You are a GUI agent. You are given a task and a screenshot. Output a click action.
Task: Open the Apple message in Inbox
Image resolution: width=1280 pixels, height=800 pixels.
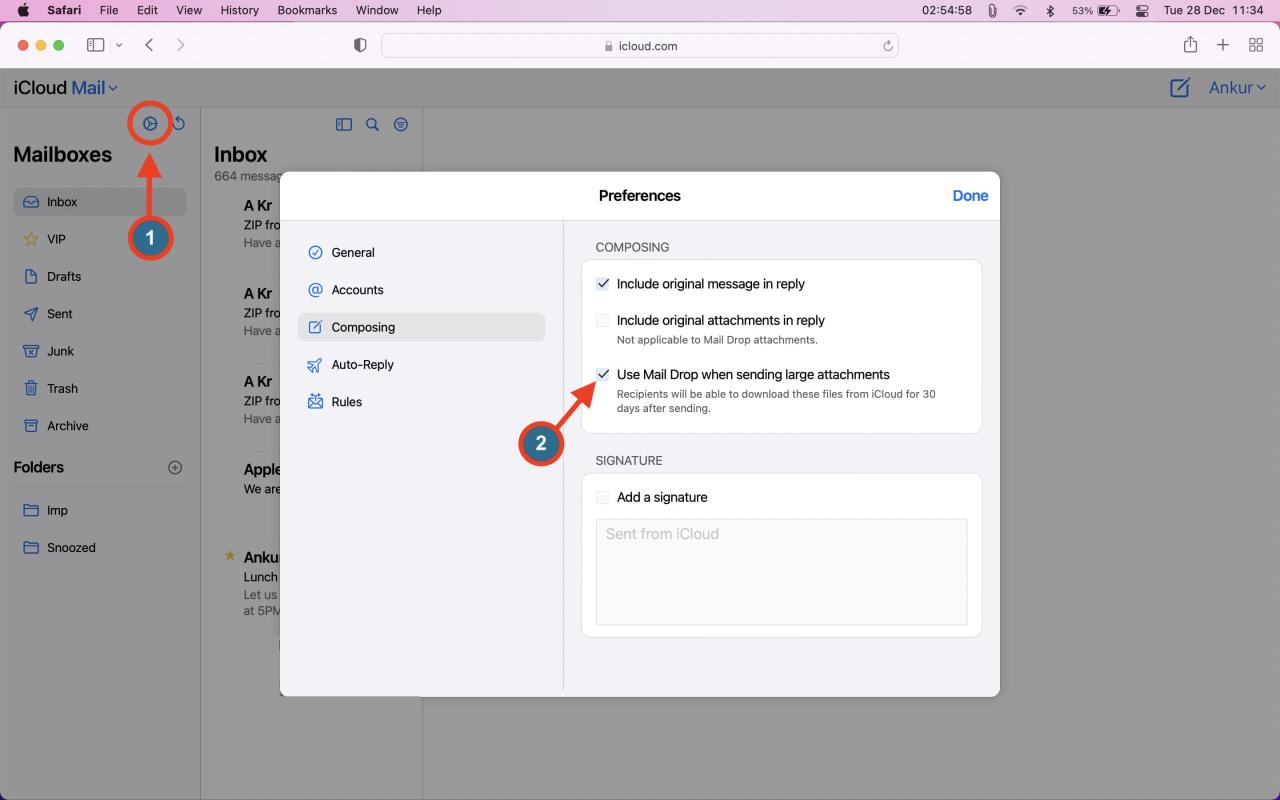pyautogui.click(x=262, y=478)
